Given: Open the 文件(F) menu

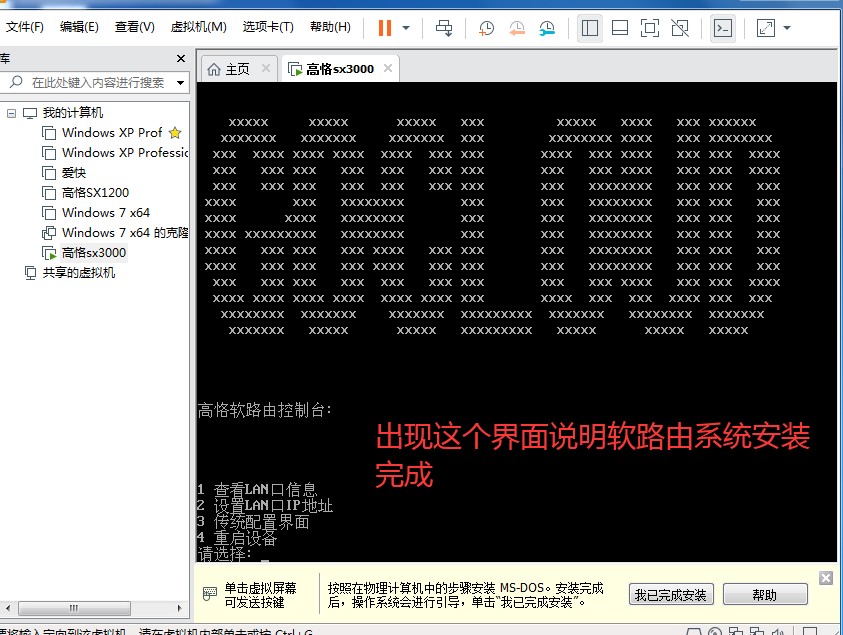Looking at the screenshot, I should (24, 27).
